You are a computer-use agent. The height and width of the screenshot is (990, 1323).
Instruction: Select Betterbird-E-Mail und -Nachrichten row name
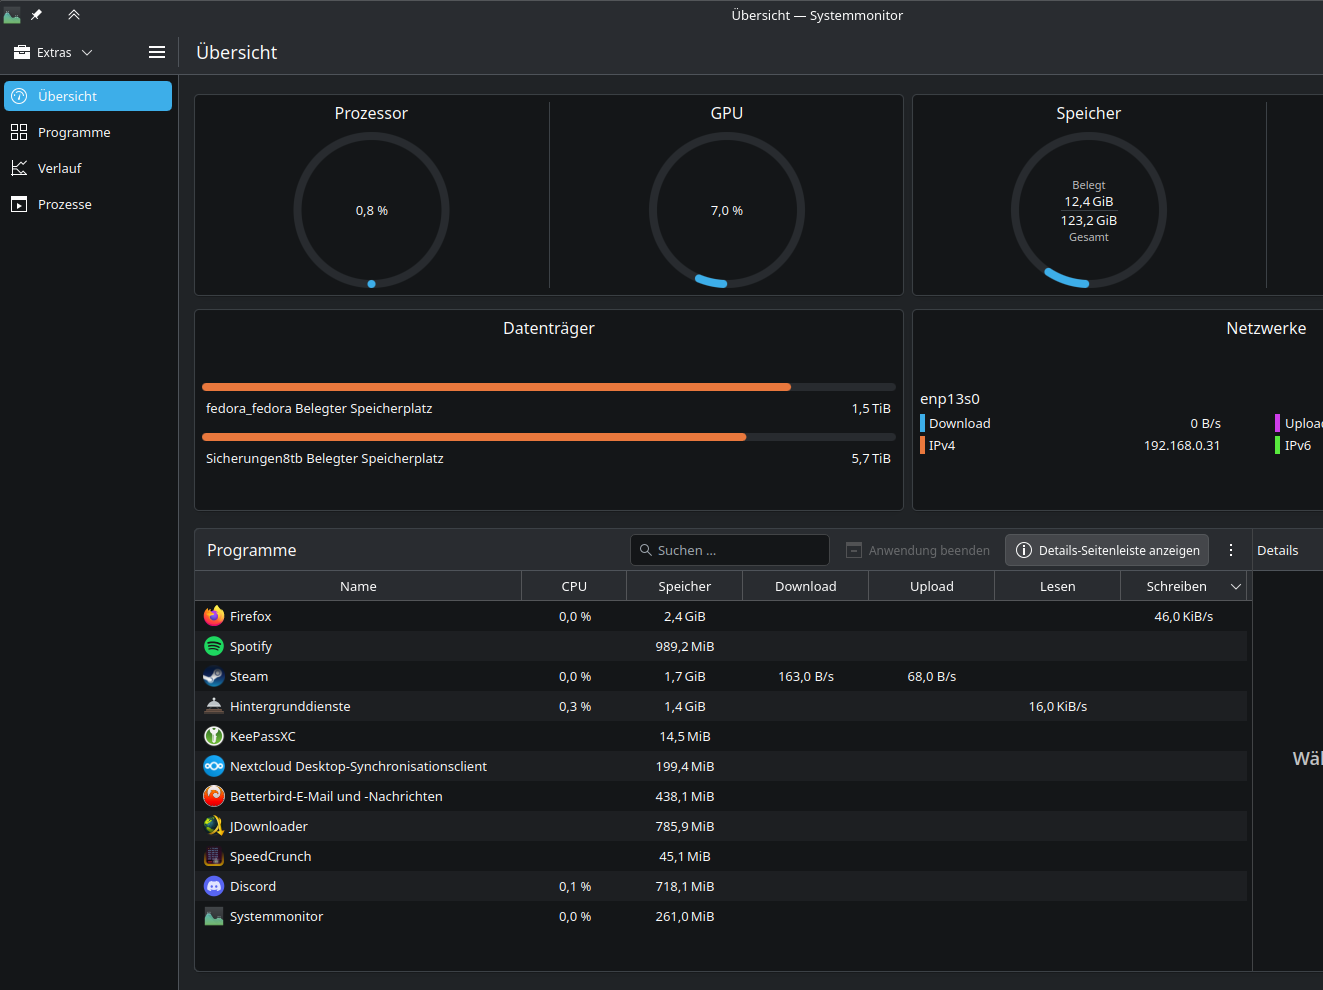[x=336, y=796]
